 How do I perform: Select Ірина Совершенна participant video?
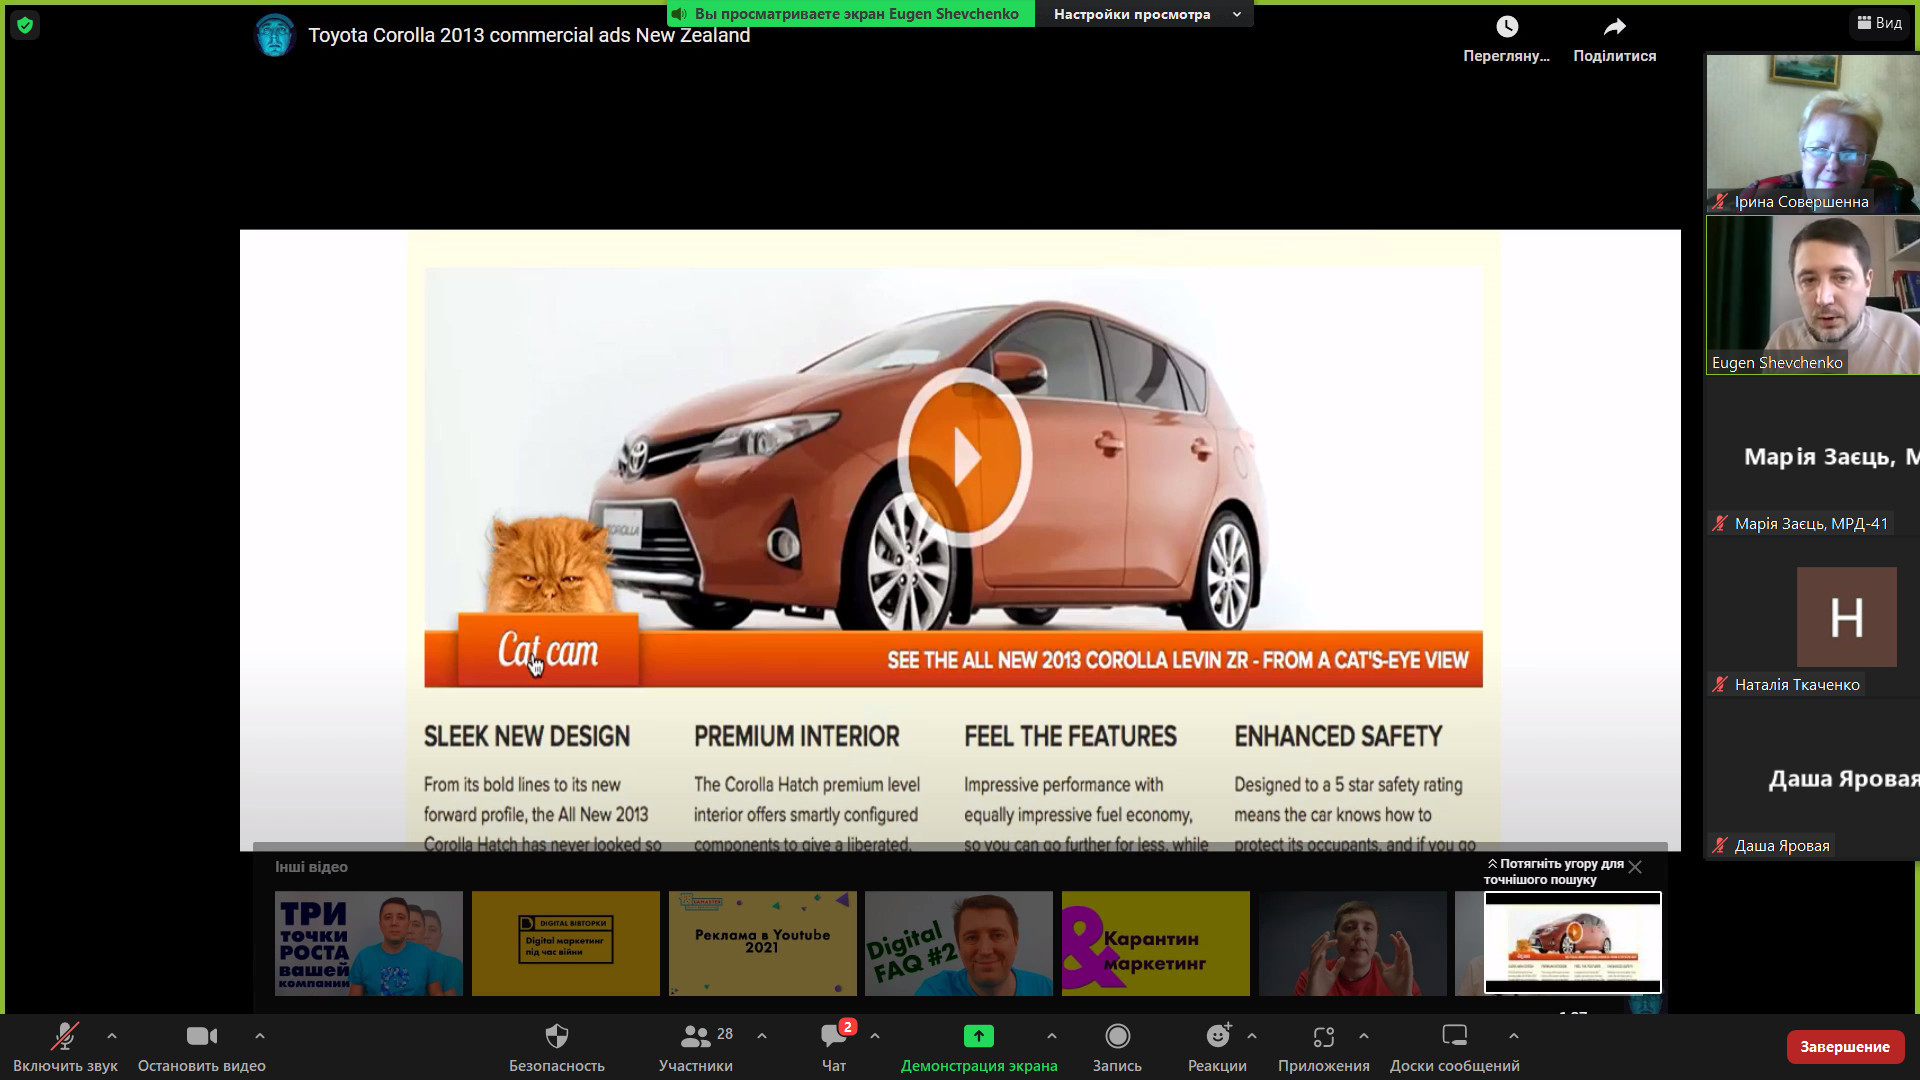pyautogui.click(x=1812, y=133)
